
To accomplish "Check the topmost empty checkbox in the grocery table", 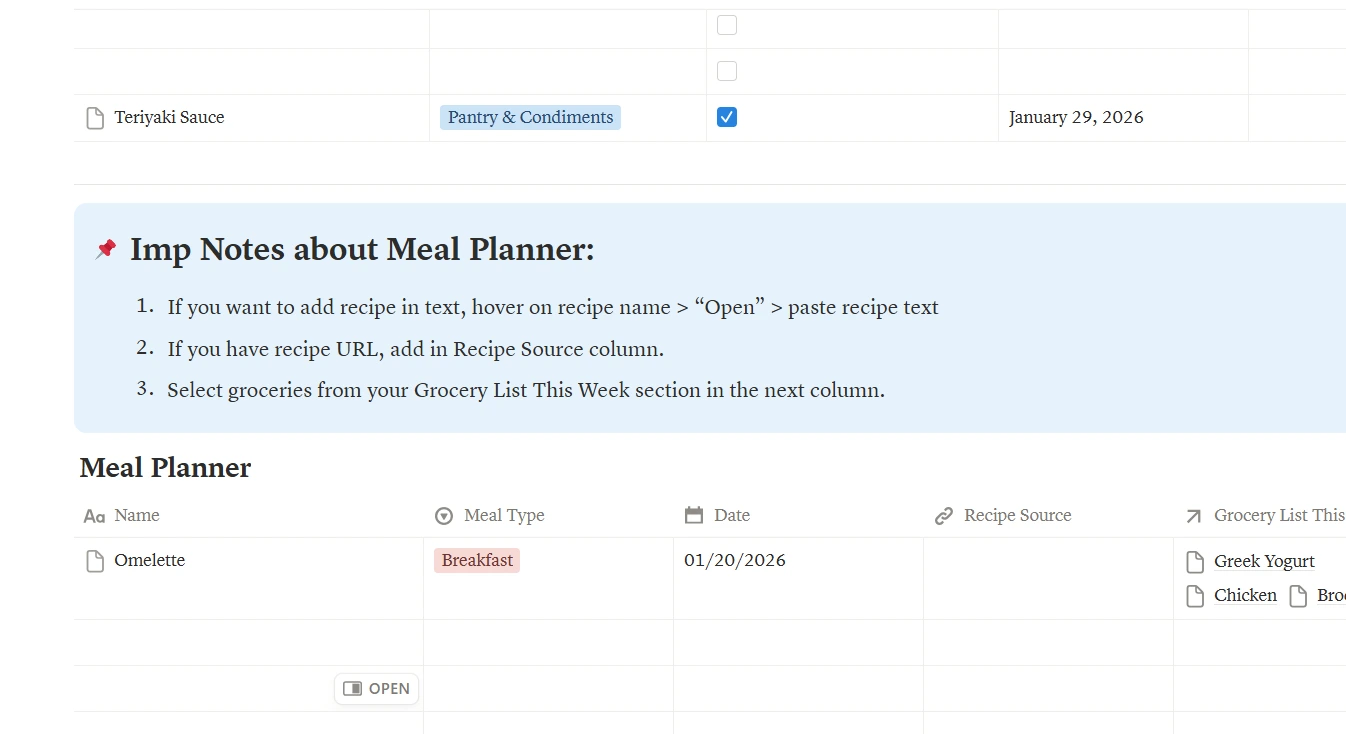I will click(x=726, y=25).
